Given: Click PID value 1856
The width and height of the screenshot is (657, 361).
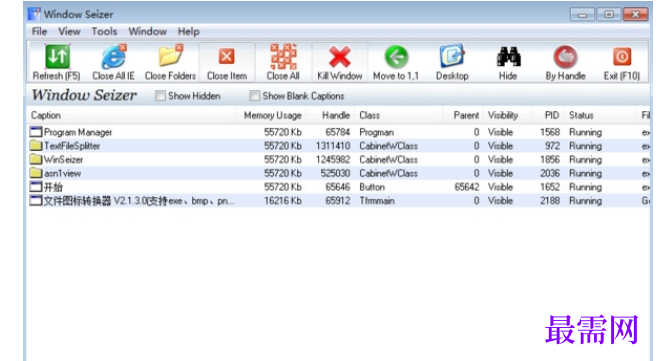Looking at the screenshot, I should coord(550,160).
